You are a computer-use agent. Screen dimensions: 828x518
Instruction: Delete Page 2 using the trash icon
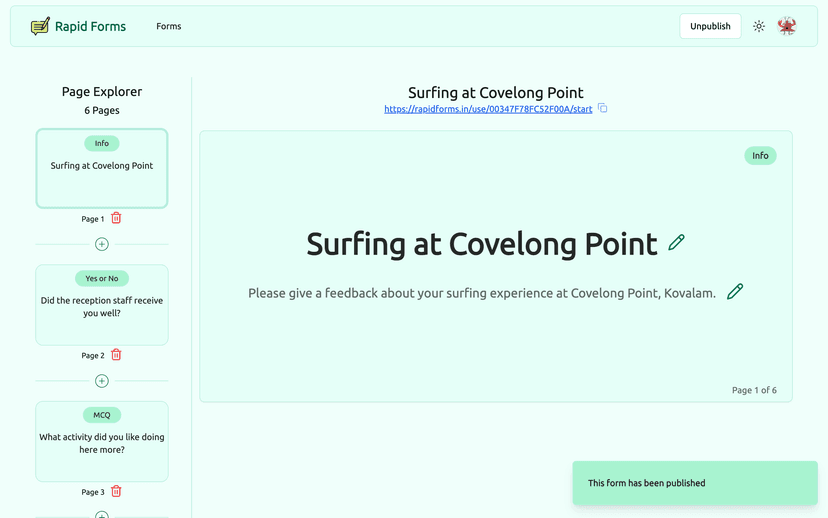pyautogui.click(x=116, y=355)
